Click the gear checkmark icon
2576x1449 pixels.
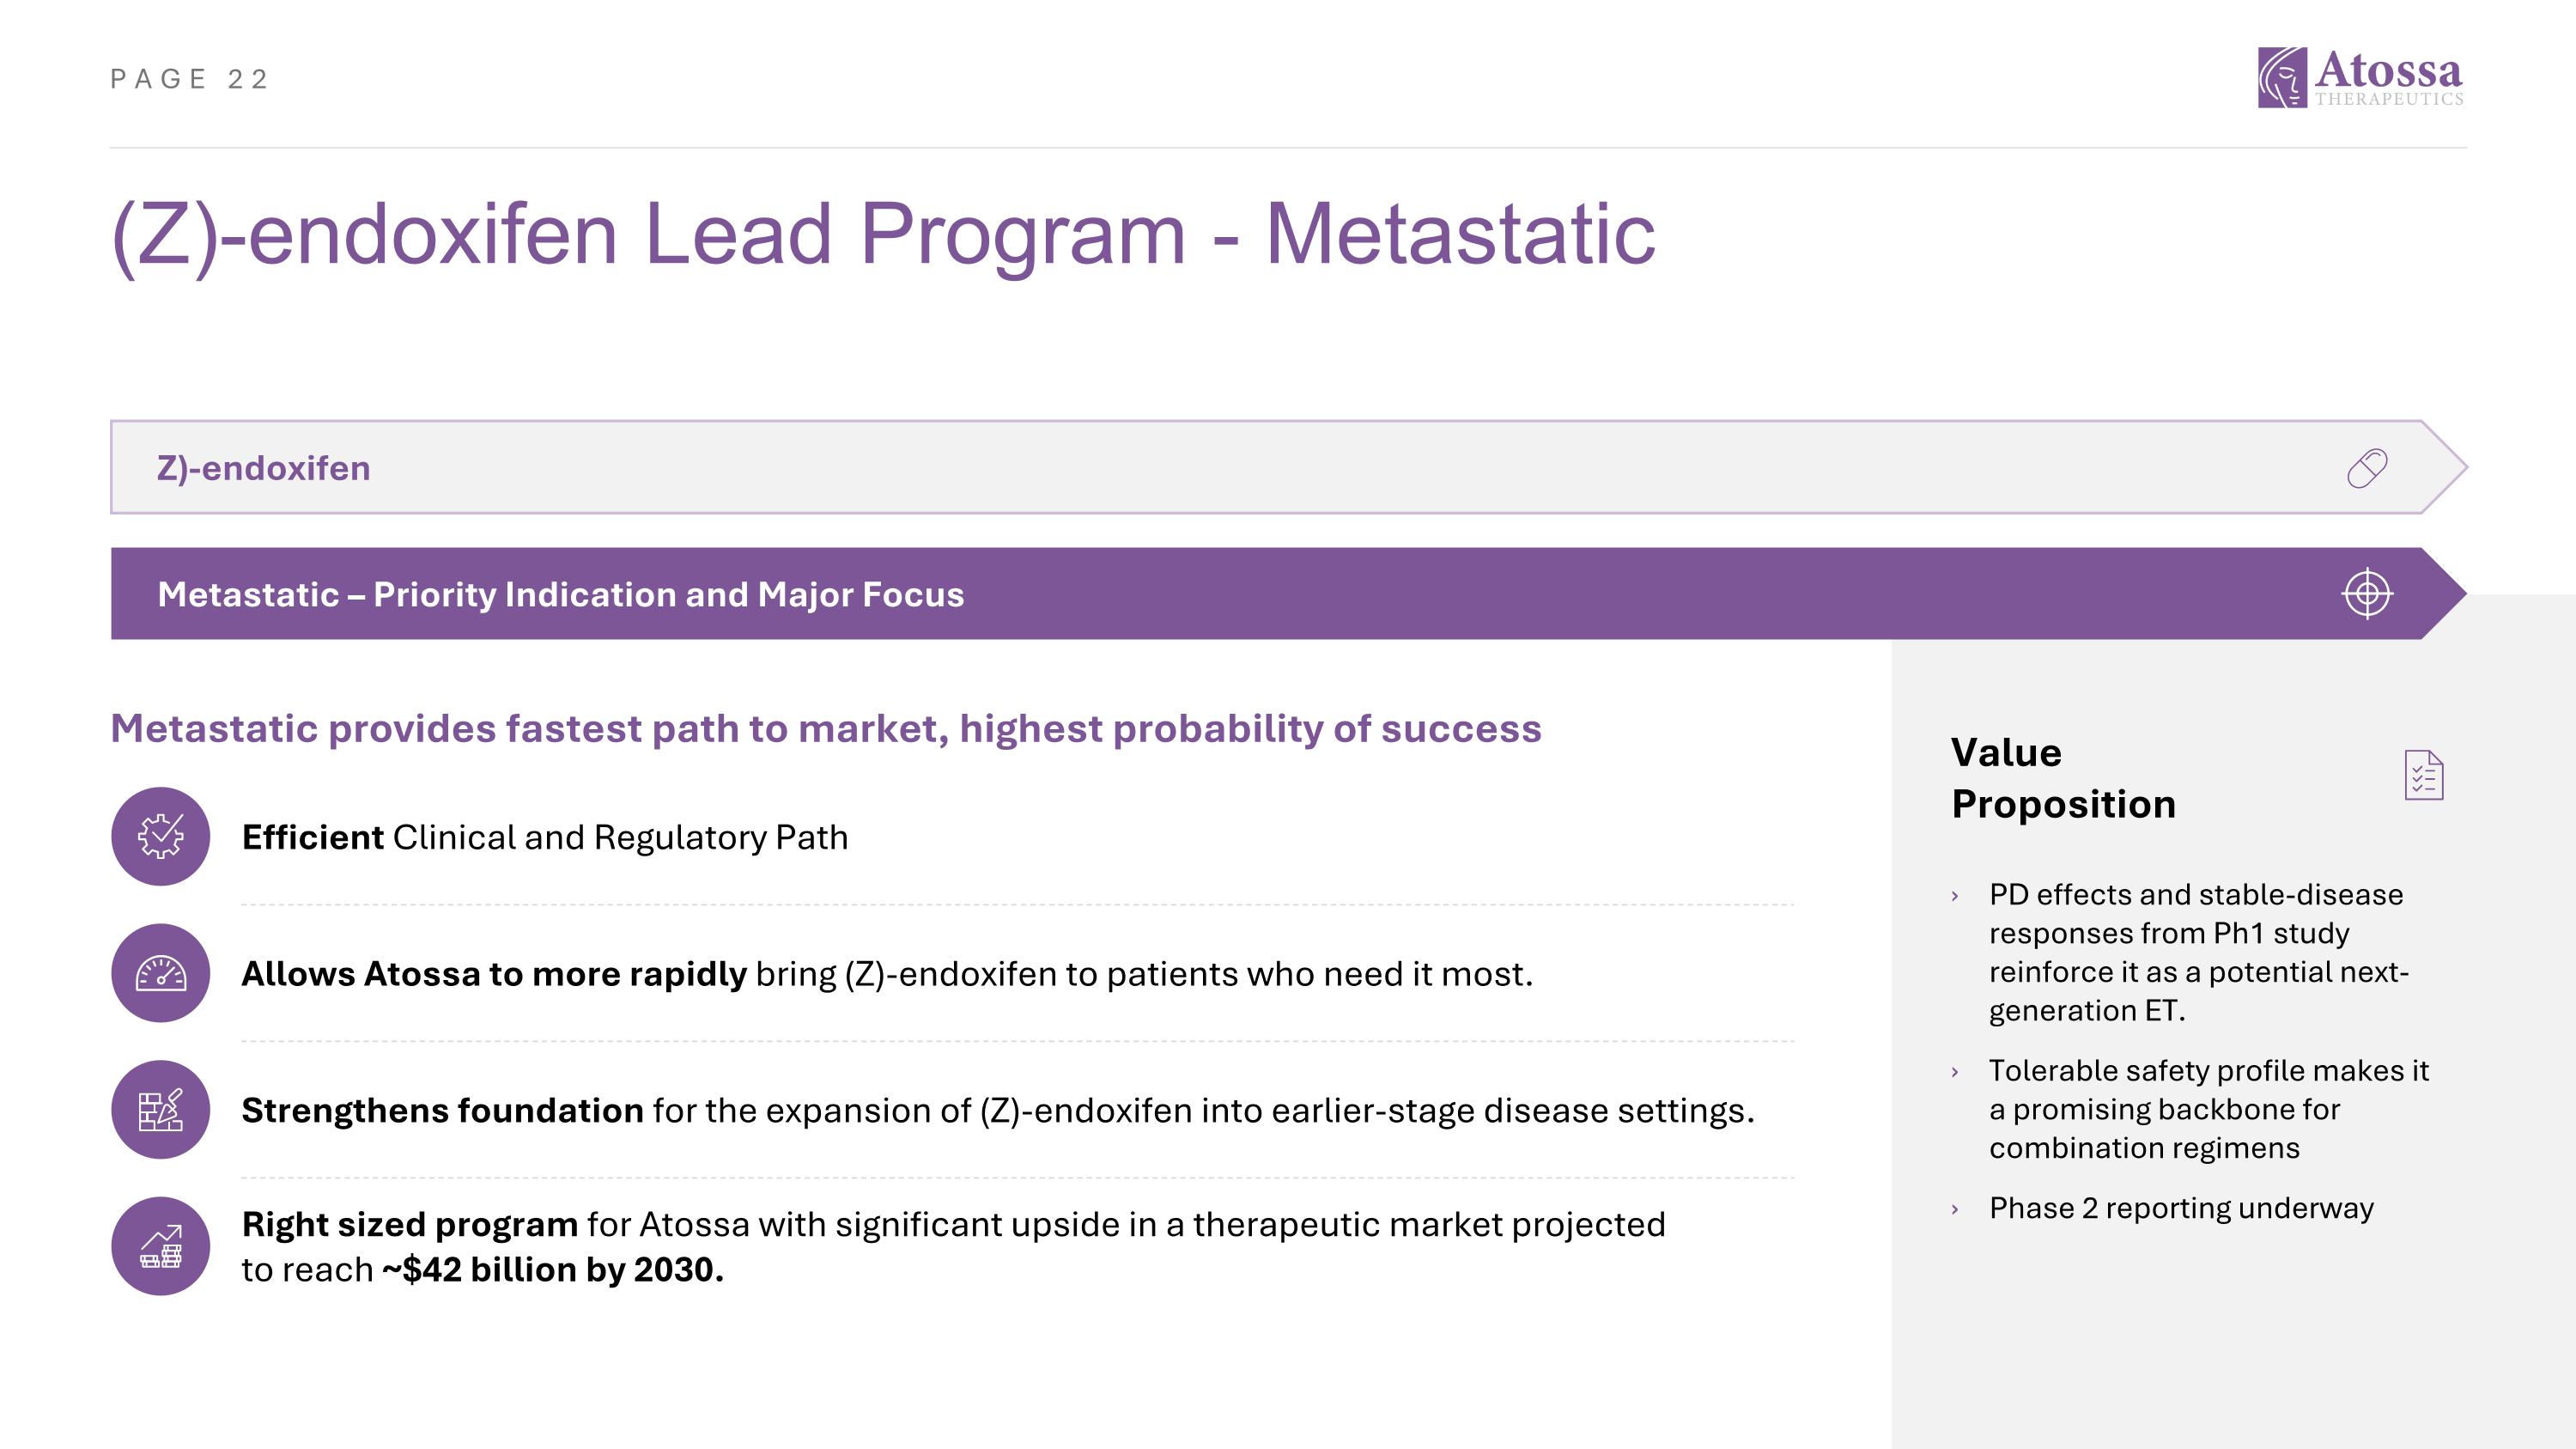tap(160, 836)
